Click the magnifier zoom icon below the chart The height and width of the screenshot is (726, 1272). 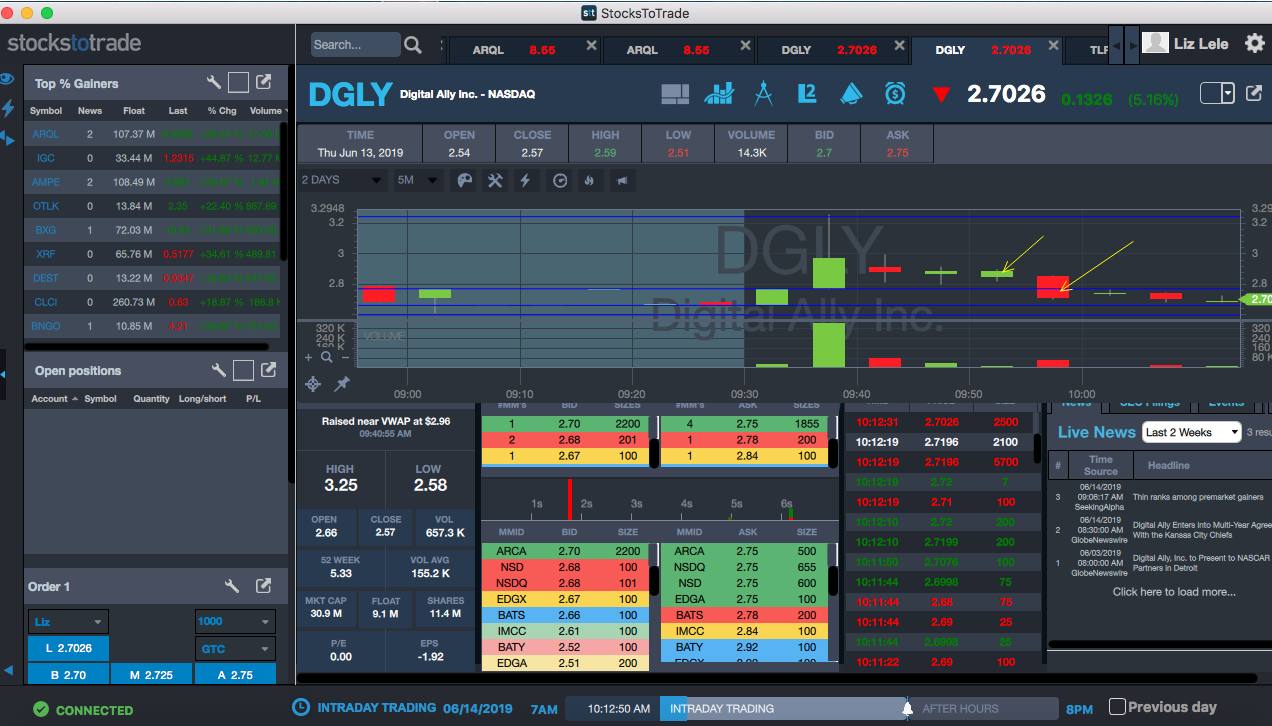327,357
